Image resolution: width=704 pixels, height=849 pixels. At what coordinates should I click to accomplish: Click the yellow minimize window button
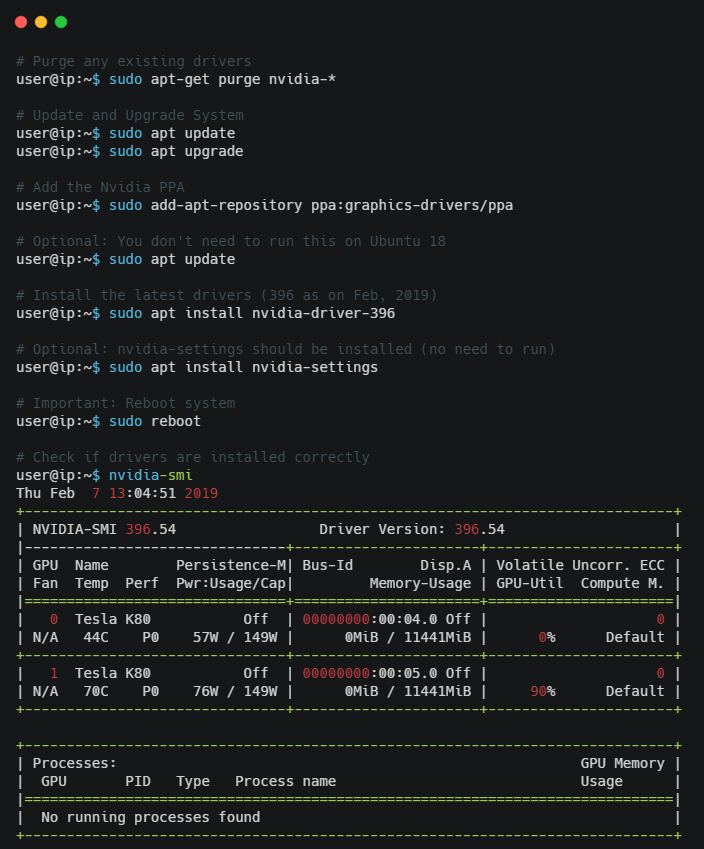point(41,22)
